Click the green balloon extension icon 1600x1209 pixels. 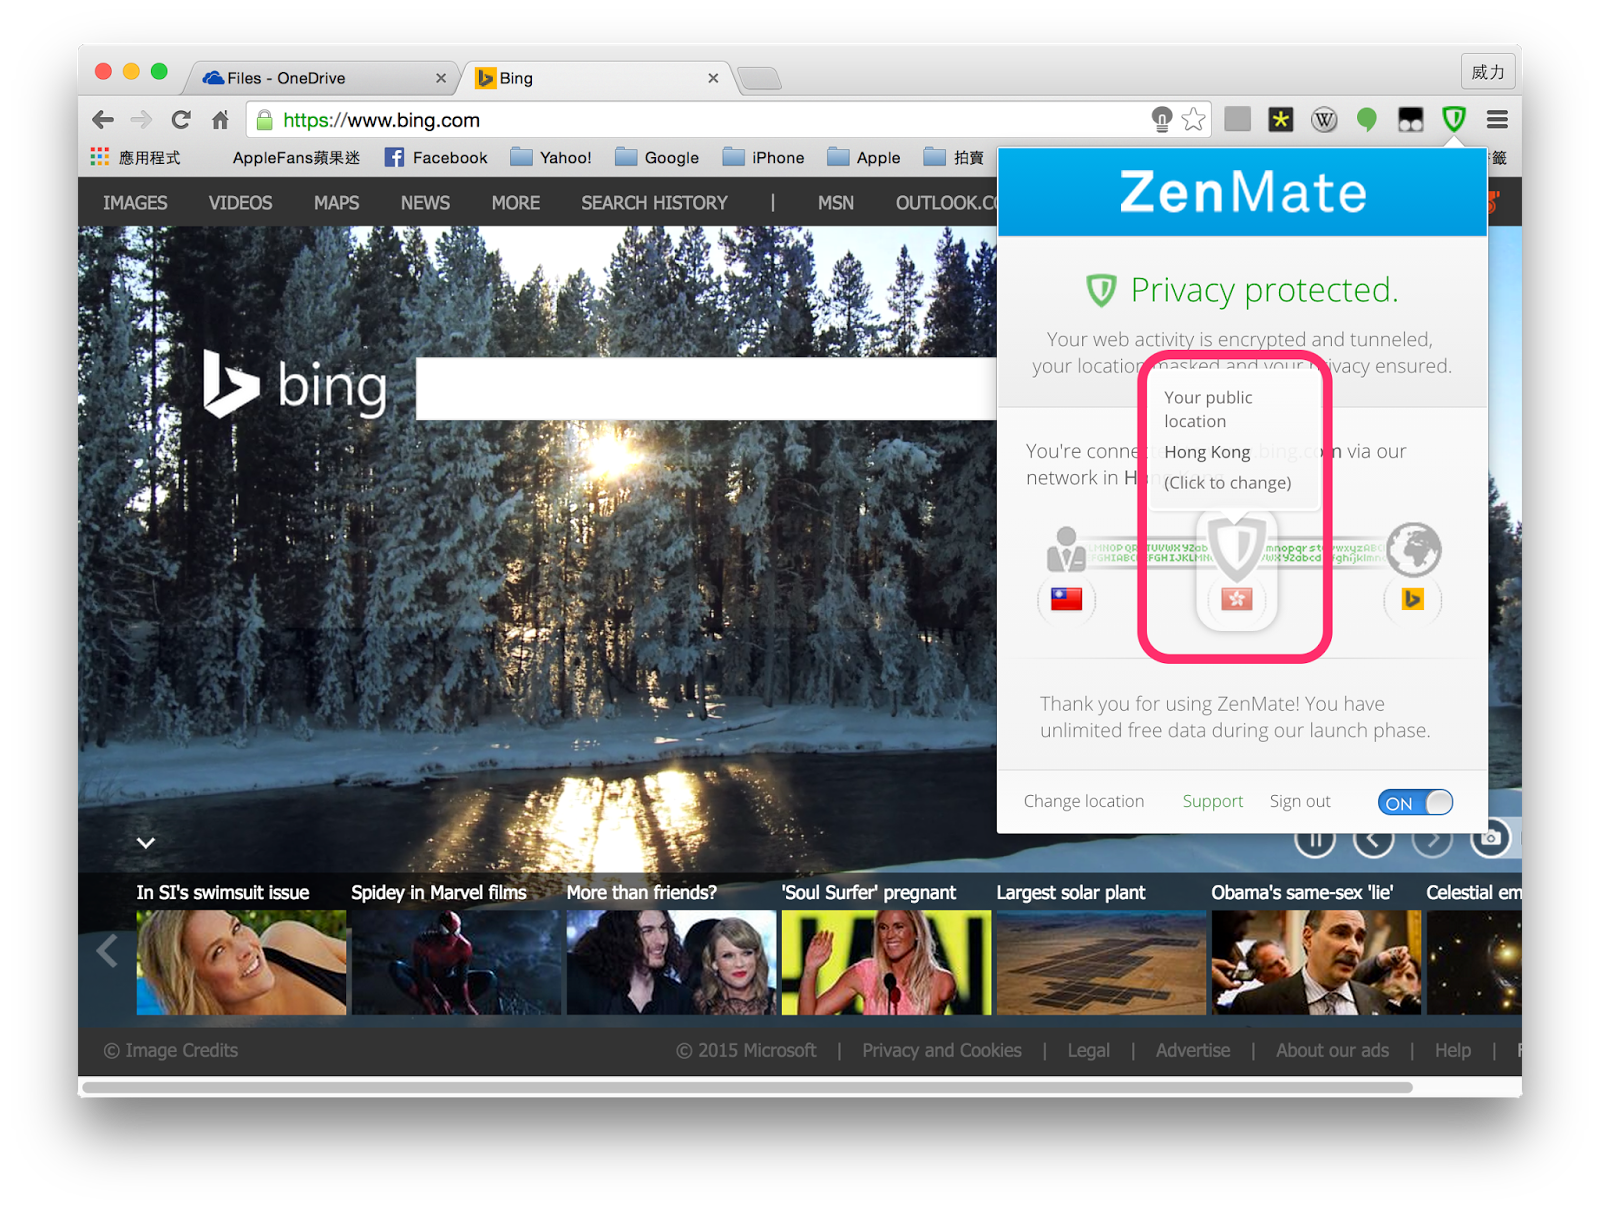point(1367,120)
